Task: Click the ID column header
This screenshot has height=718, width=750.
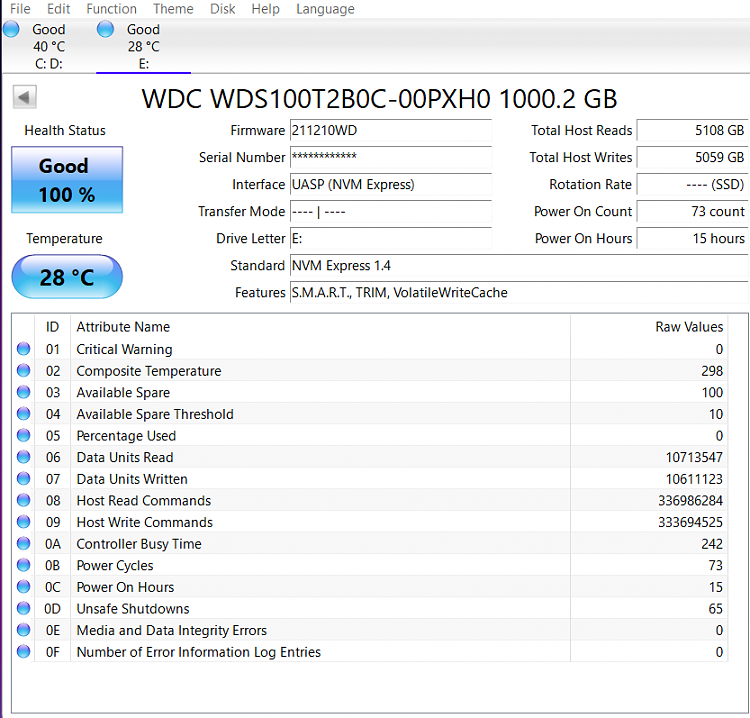Action: (53, 327)
